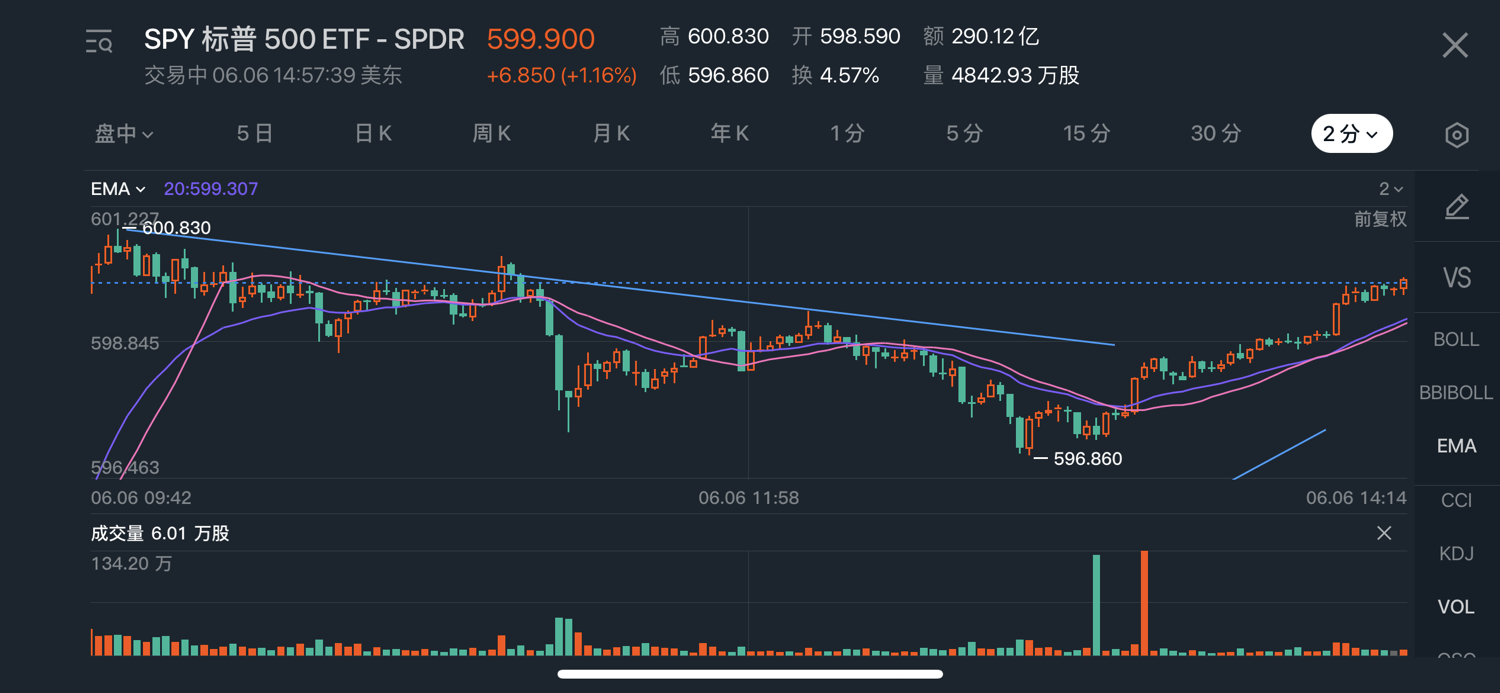
Task: Open the stock search list icon
Action: click(99, 42)
